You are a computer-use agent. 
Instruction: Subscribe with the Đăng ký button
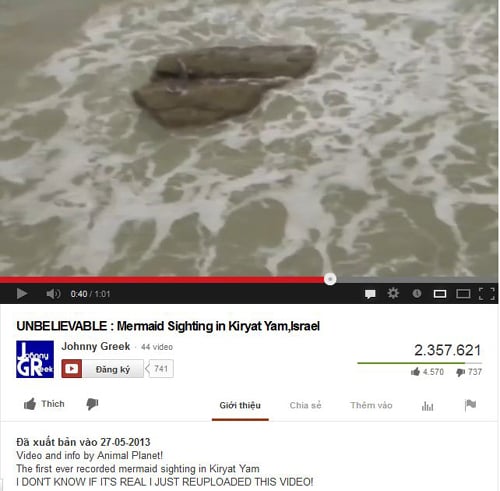point(103,369)
